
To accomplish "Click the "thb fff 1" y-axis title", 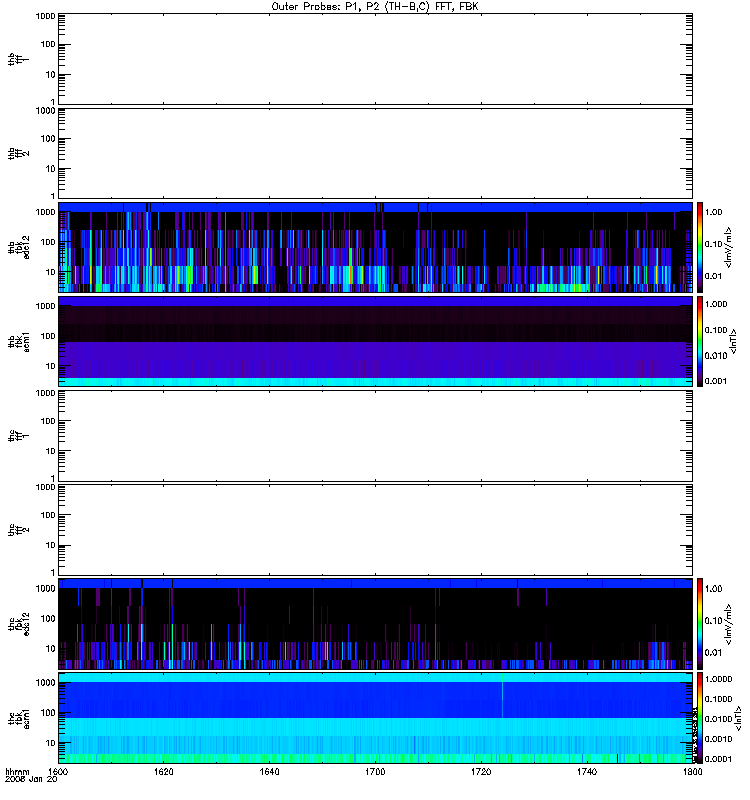I will 18,59.
